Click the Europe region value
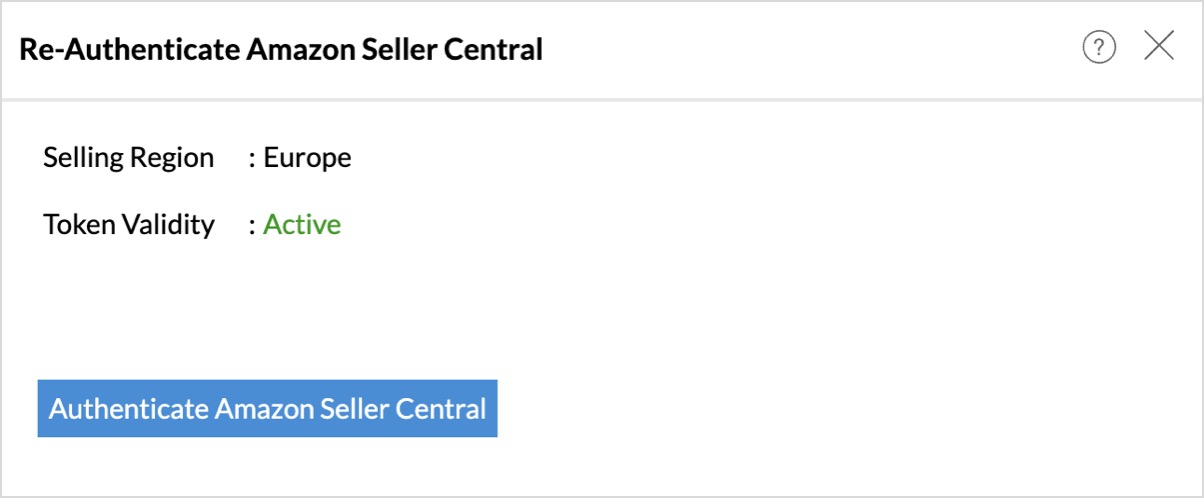 click(307, 158)
